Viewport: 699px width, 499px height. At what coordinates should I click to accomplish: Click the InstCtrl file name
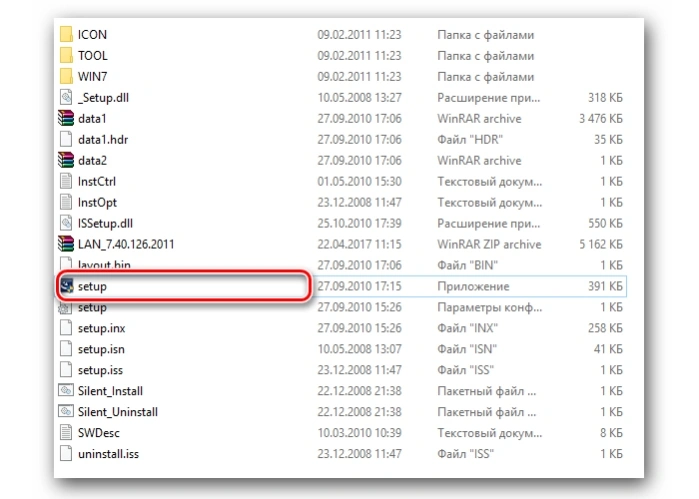pyautogui.click(x=97, y=181)
